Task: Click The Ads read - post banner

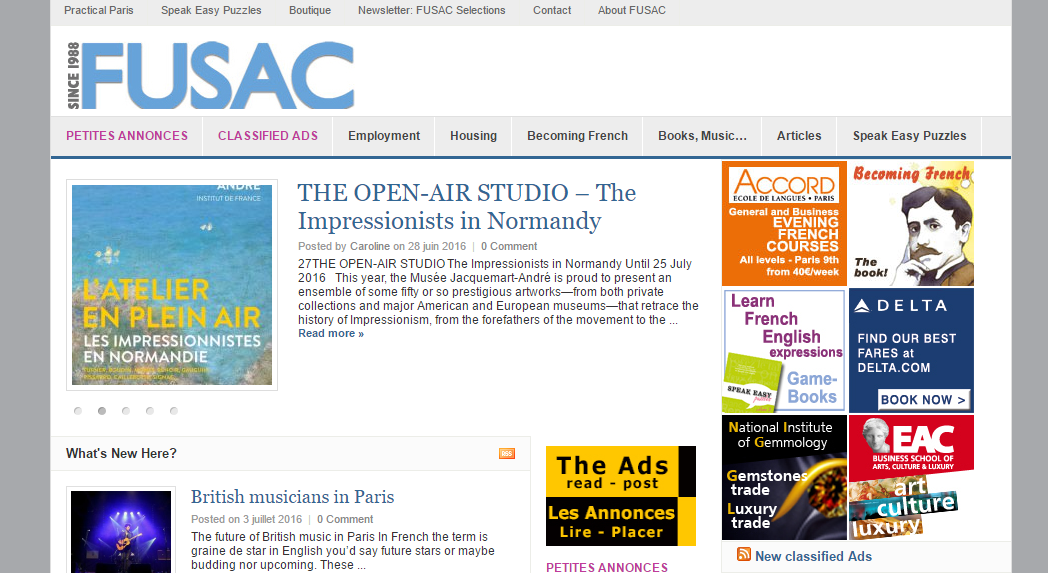Action: tap(621, 495)
